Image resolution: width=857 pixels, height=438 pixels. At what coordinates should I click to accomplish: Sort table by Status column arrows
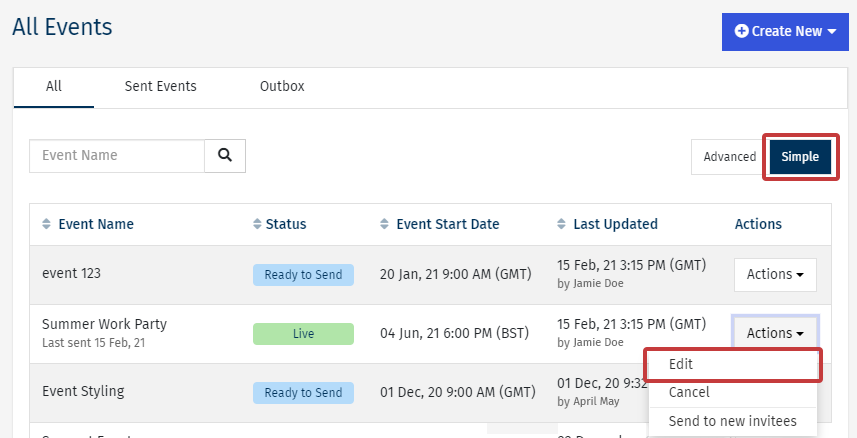(x=257, y=224)
